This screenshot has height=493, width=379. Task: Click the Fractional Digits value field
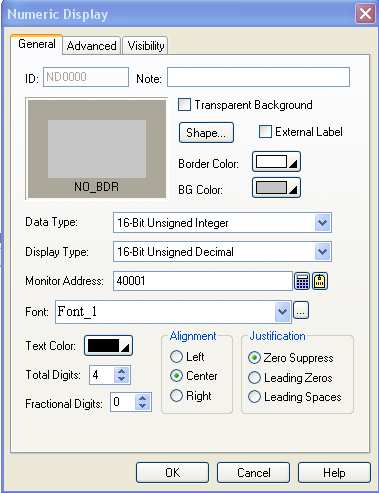tap(123, 402)
